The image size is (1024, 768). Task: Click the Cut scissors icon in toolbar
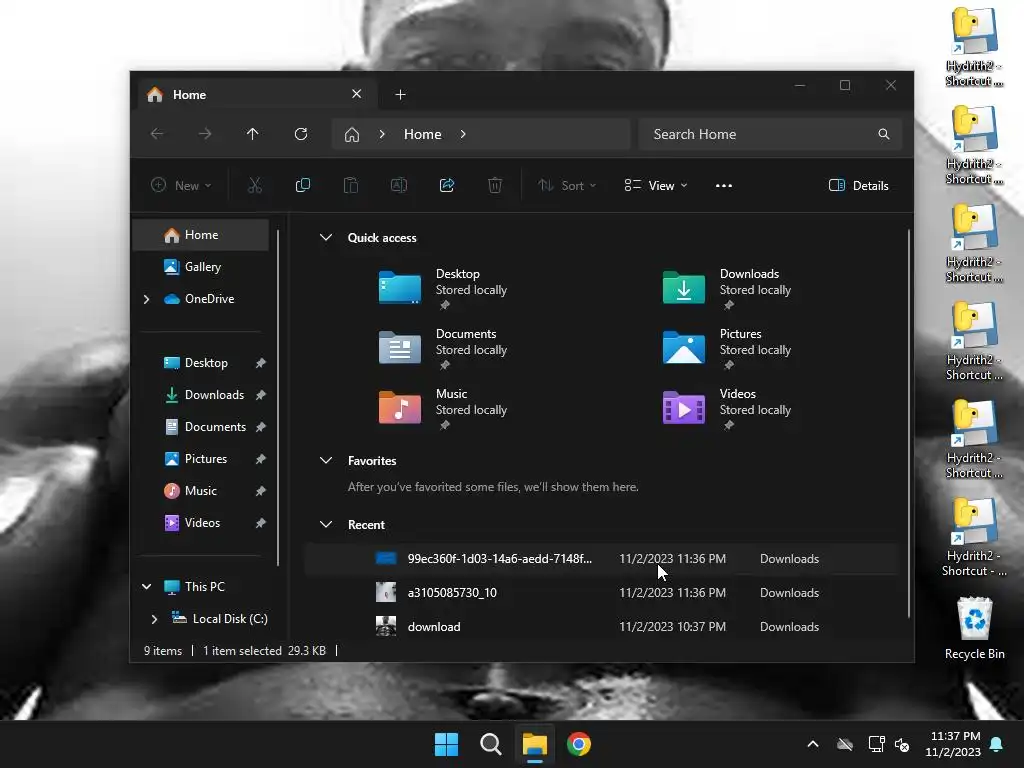[x=255, y=185]
